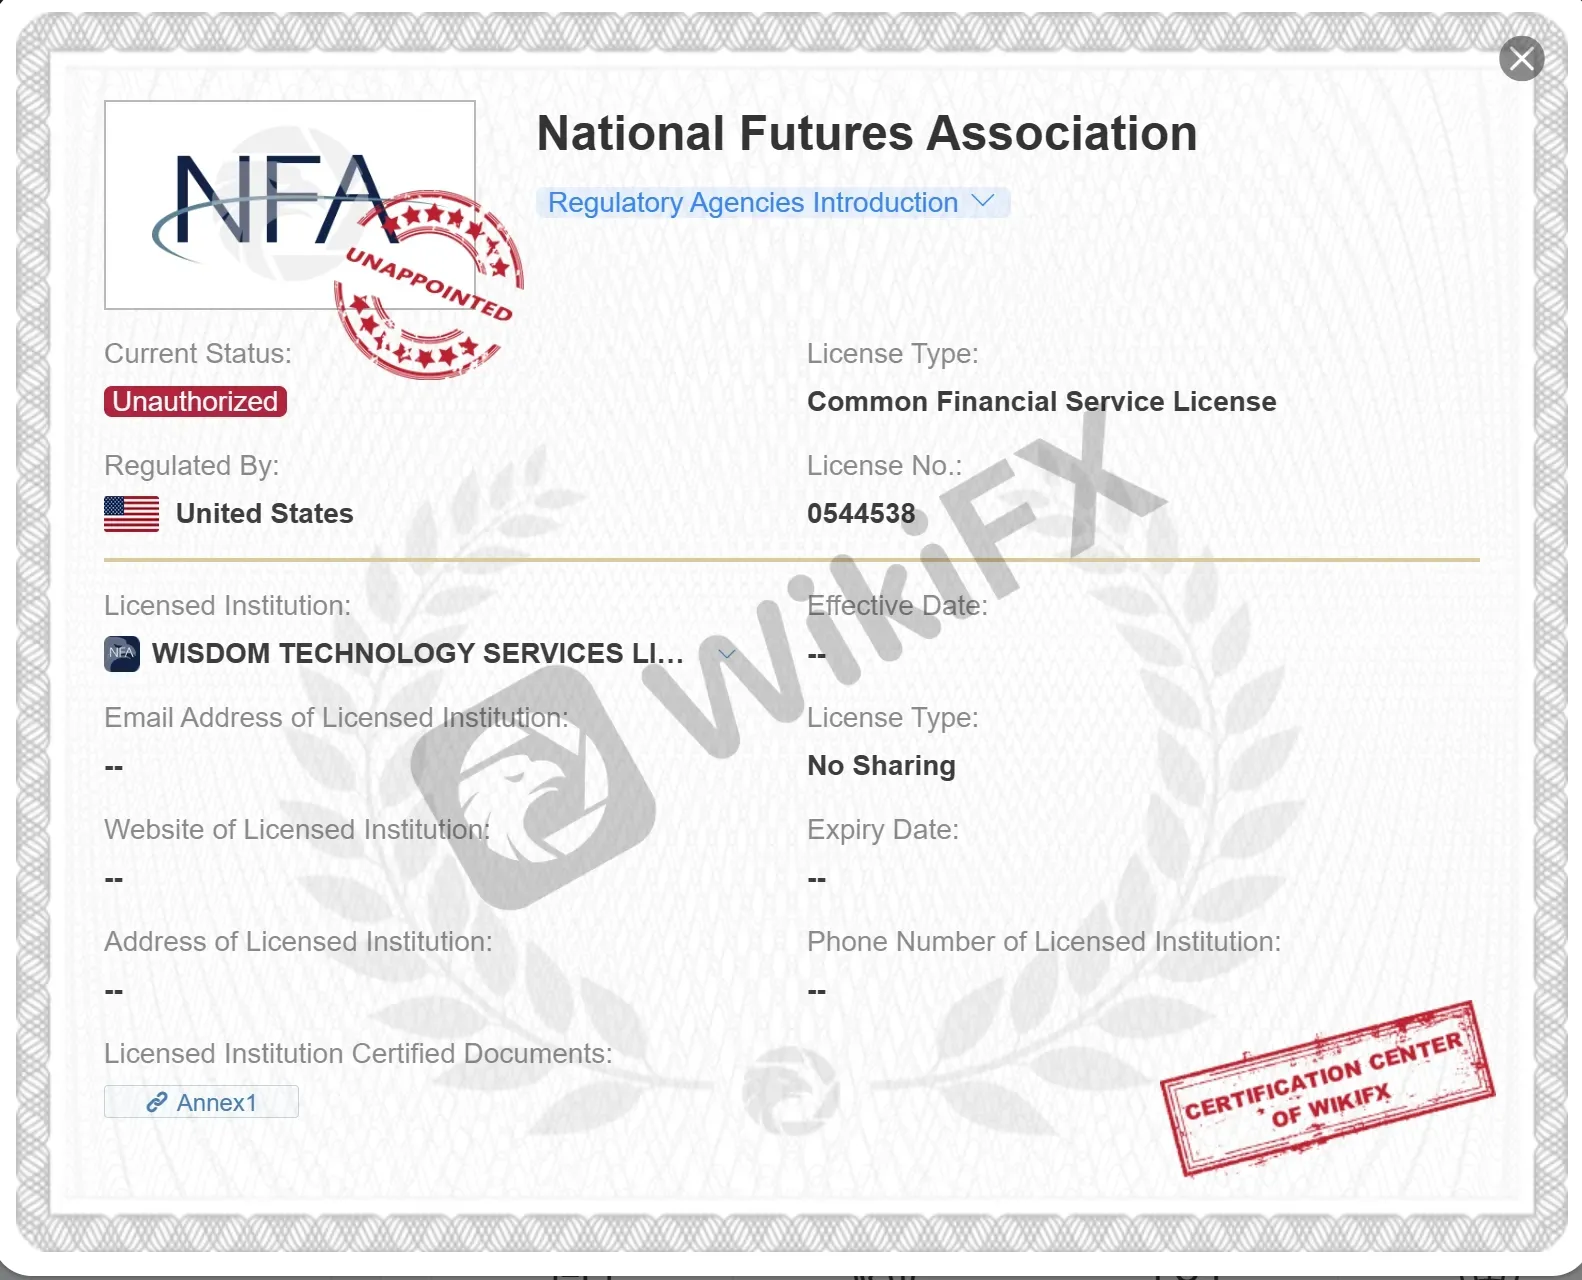Click the National Futures Association title
The image size is (1582, 1280).
click(x=867, y=134)
